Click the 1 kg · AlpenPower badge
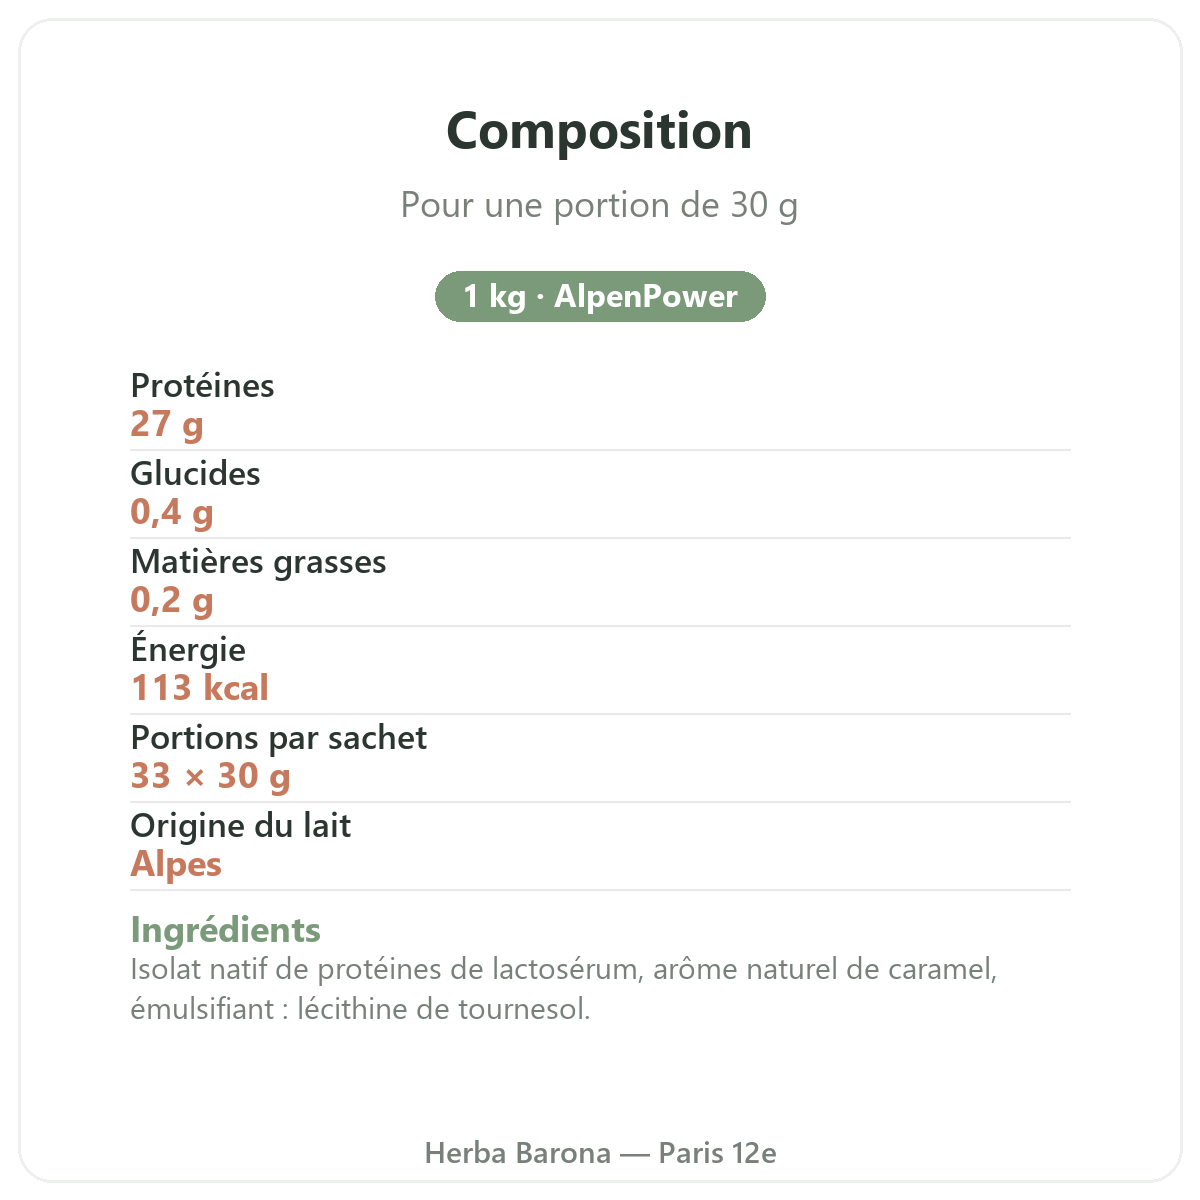This screenshot has width=1200, height=1200. point(600,297)
